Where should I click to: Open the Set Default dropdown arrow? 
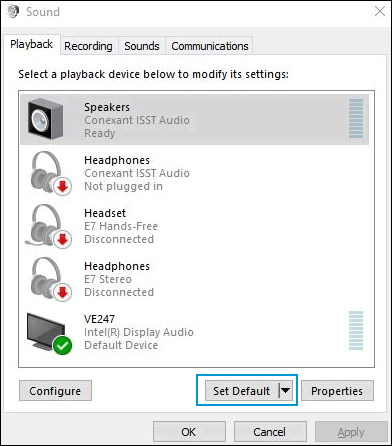pos(285,390)
